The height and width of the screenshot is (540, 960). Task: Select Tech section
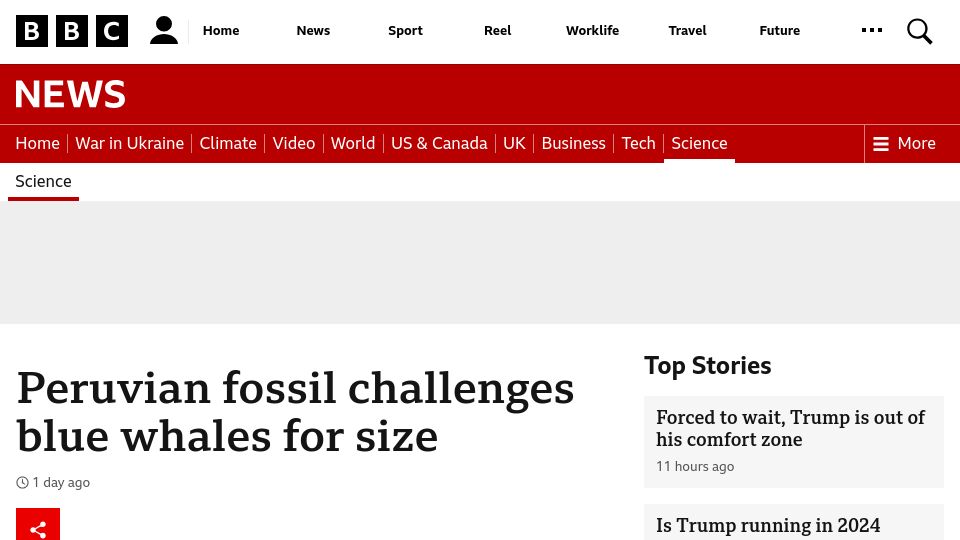638,143
